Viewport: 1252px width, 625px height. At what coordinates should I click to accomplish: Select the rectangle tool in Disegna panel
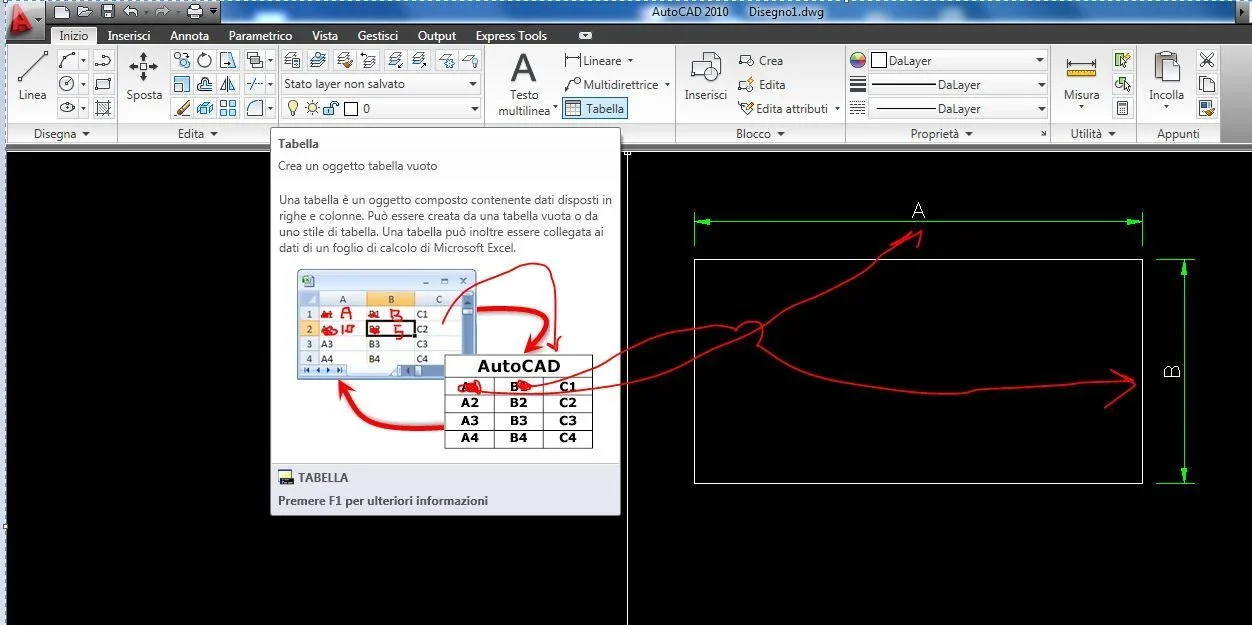point(102,84)
